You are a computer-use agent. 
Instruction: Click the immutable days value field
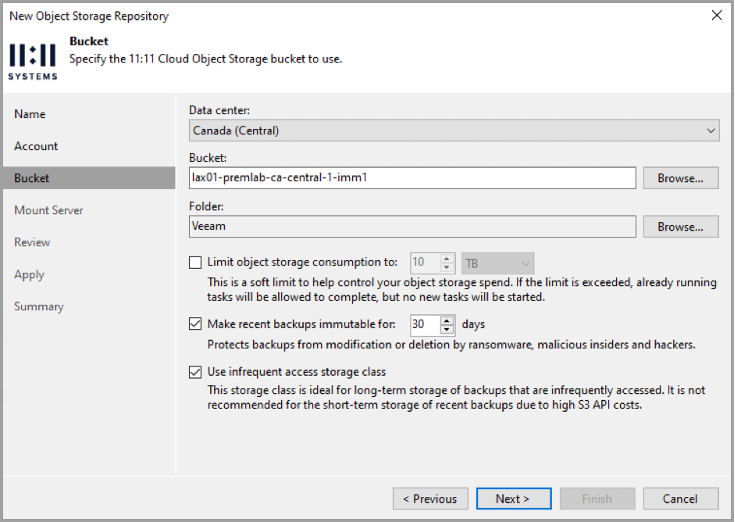click(x=425, y=325)
